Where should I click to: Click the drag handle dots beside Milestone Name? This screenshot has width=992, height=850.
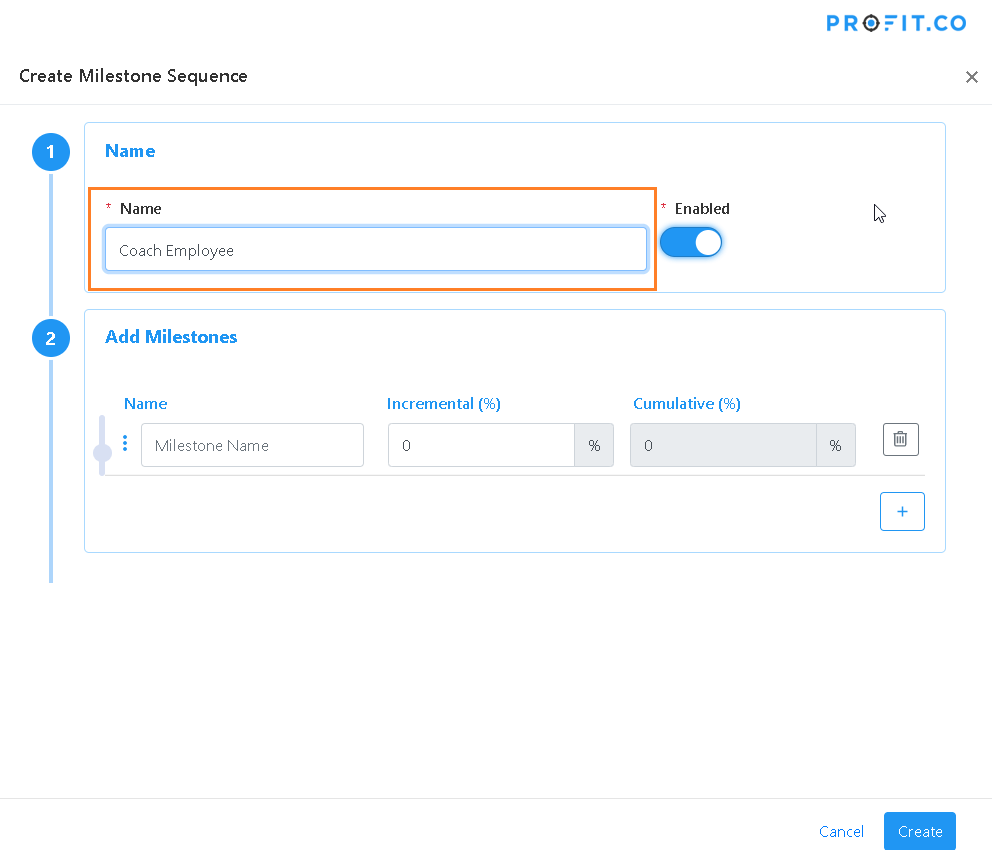124,442
